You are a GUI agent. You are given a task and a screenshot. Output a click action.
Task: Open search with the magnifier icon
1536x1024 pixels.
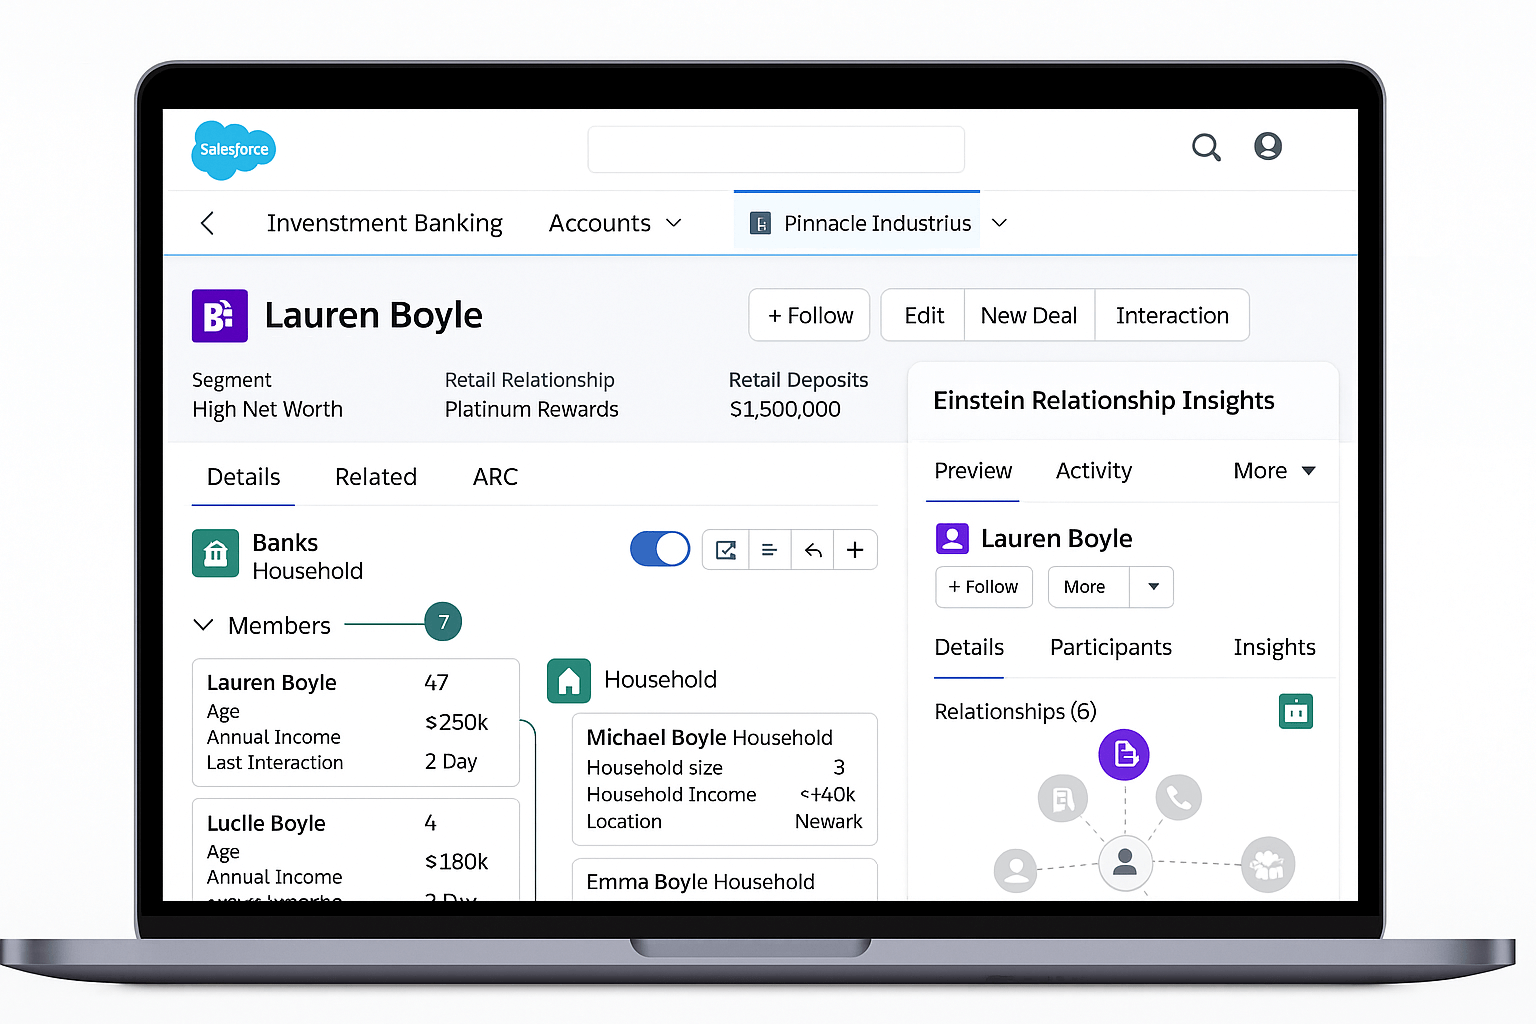[1206, 147]
